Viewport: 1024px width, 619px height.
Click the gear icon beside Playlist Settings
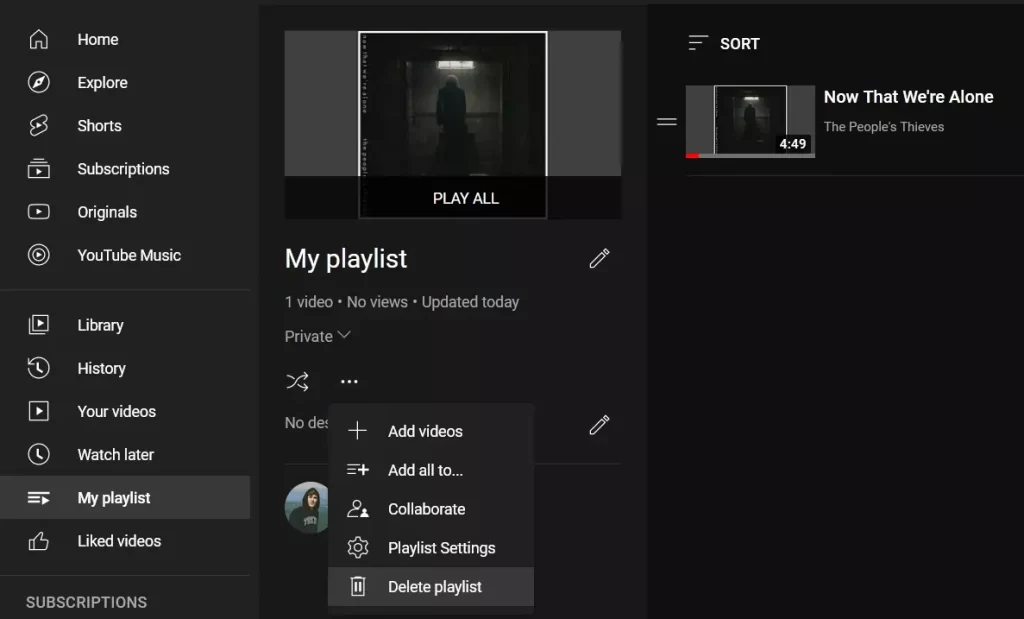(358, 547)
